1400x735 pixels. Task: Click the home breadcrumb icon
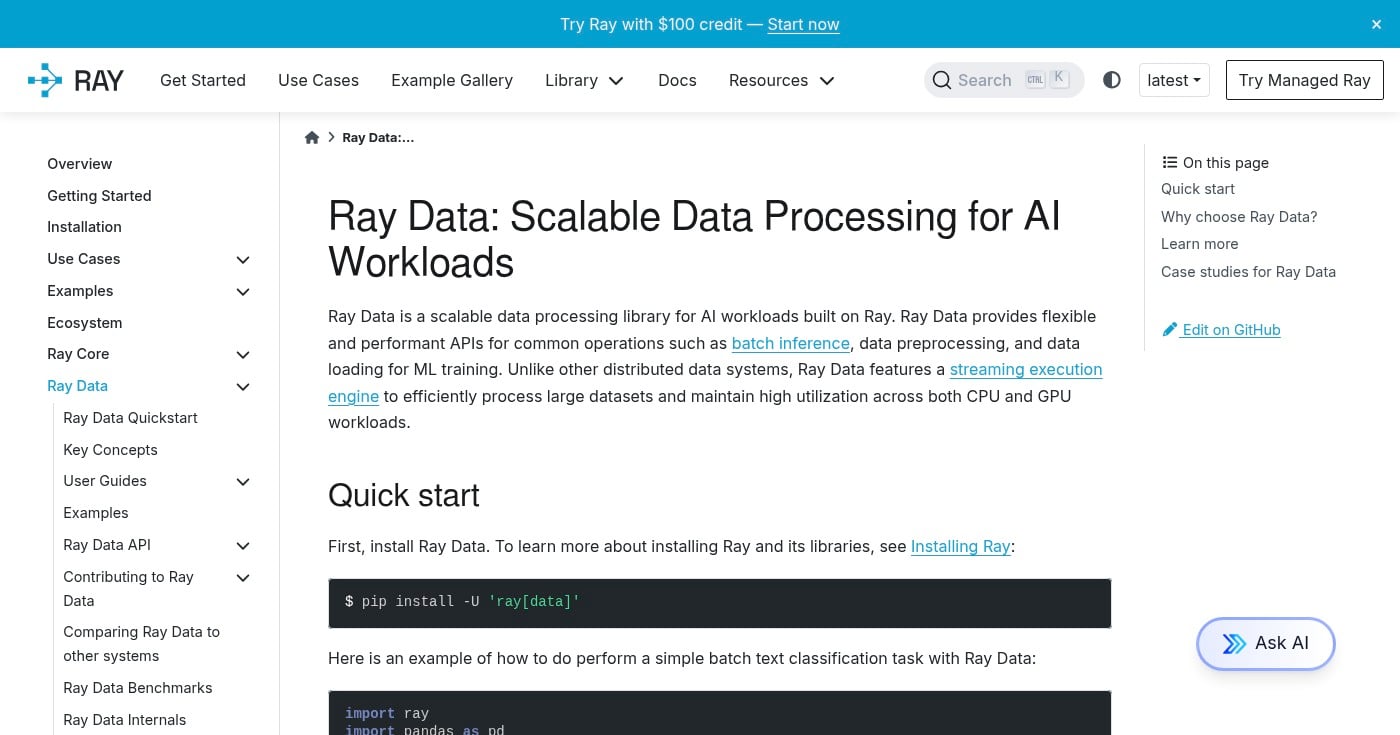(x=312, y=138)
